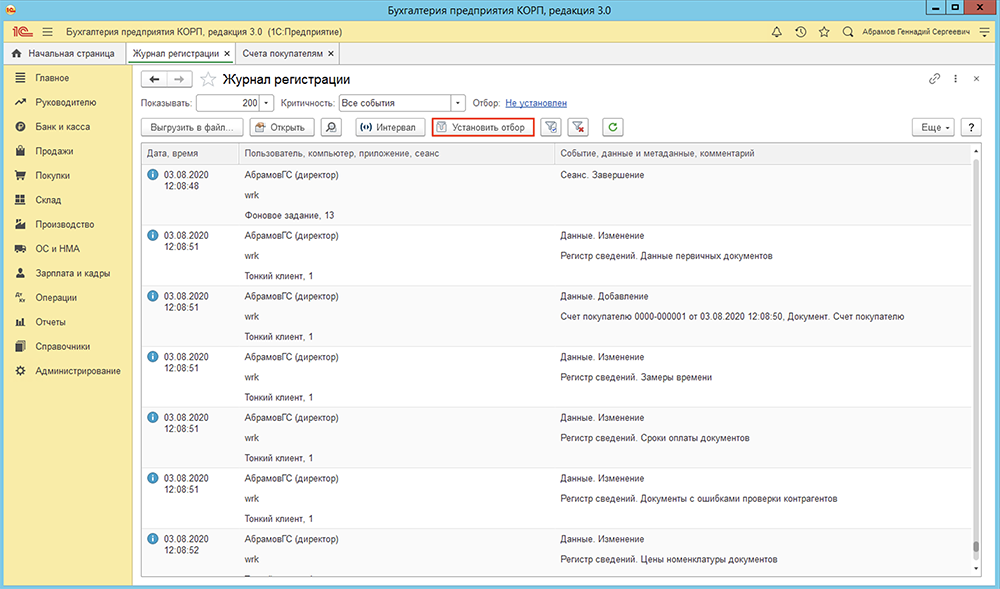This screenshot has width=1000, height=589.
Task: Open the history clock icon
Action: click(x=800, y=32)
